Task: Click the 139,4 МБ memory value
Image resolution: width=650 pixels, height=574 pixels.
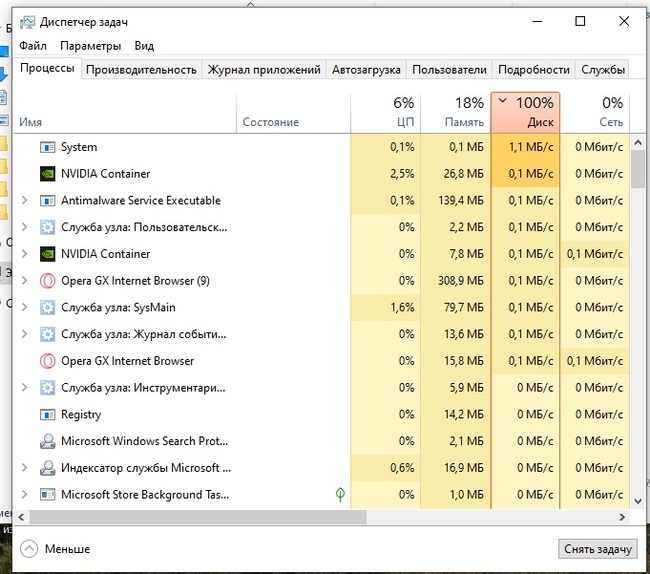Action: (461, 201)
